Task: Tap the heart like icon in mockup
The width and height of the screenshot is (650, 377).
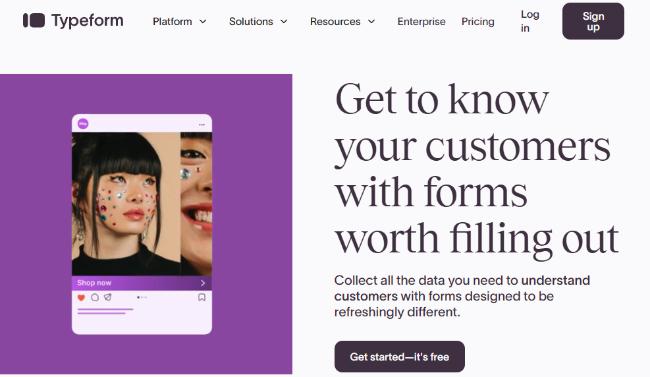Action: point(81,297)
